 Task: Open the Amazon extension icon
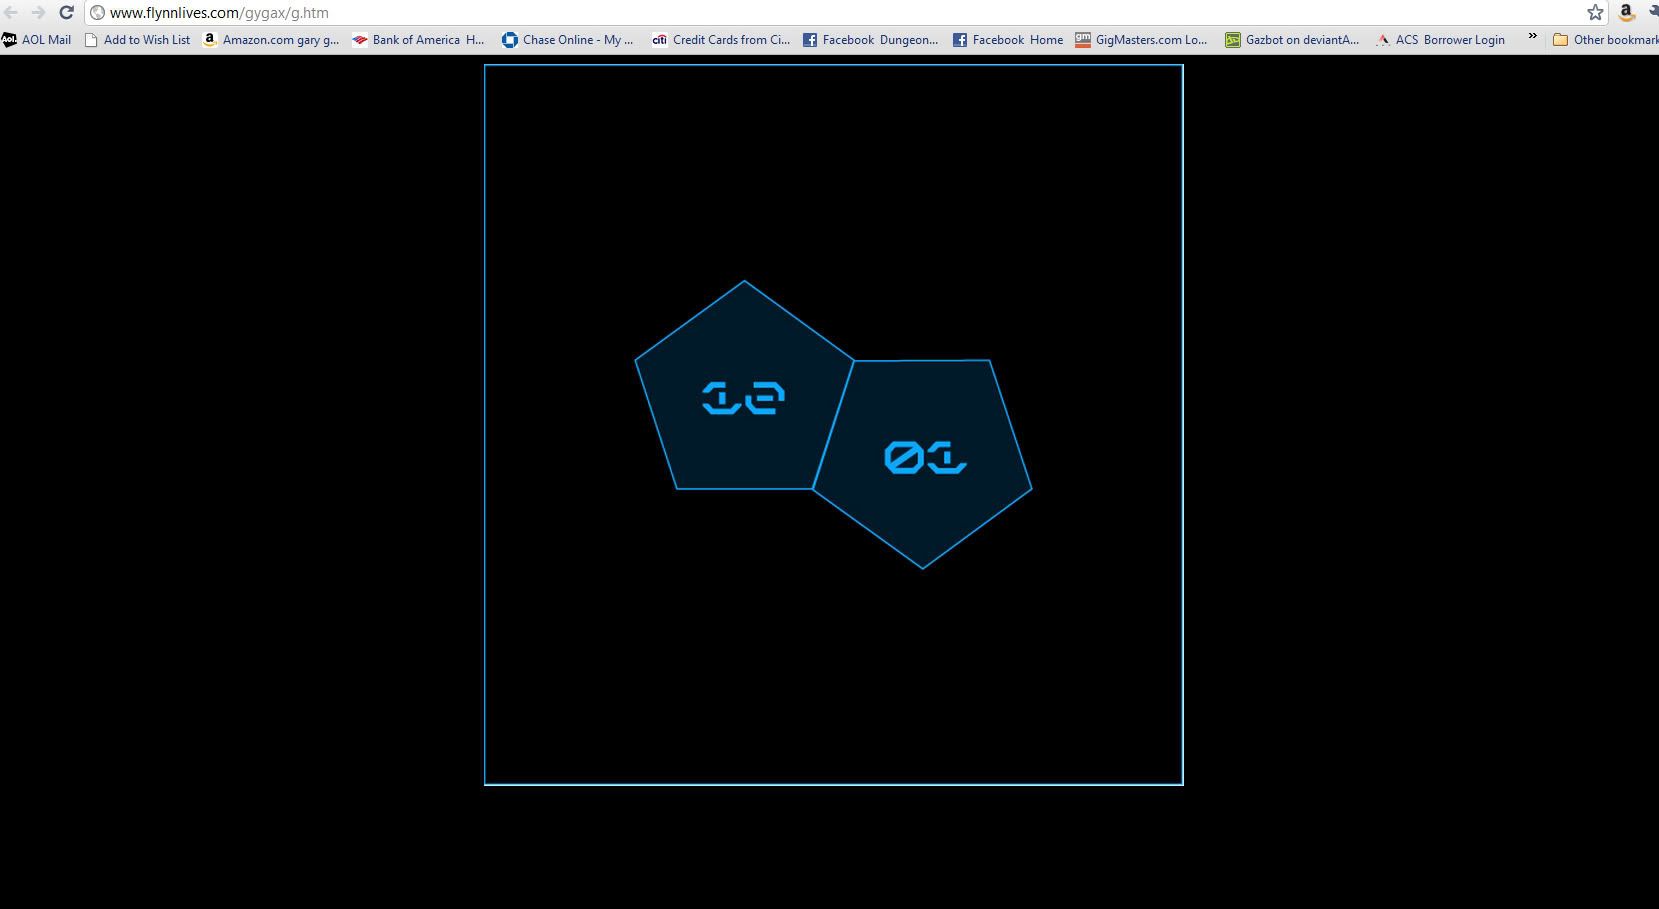tap(1626, 13)
